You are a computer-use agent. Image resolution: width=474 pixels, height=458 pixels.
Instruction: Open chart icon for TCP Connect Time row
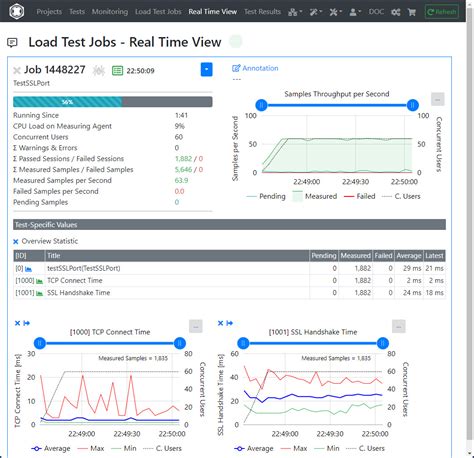tap(39, 281)
